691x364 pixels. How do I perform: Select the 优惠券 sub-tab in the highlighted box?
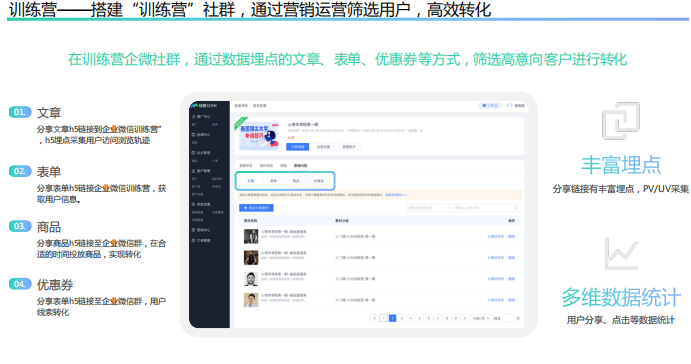click(319, 181)
